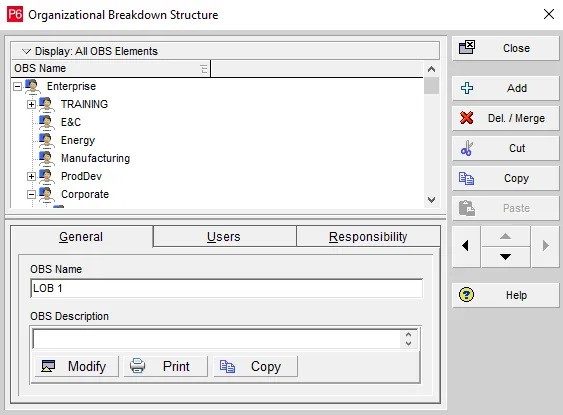Screen dimensions: 563x415
Task: Click the OBS tree scrollbar thumb
Action: 431,86
